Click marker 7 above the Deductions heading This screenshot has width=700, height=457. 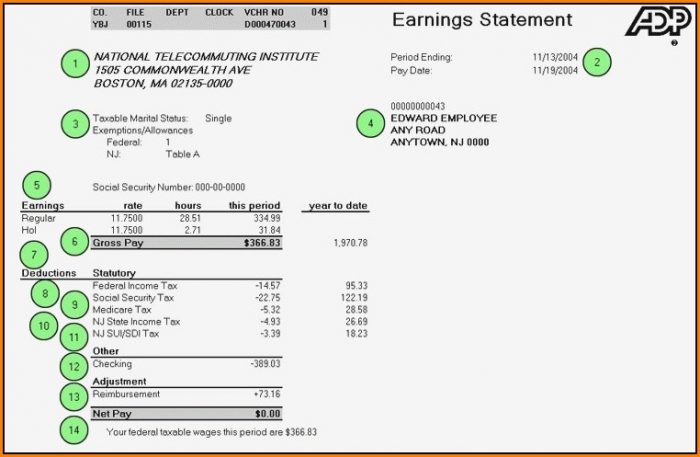click(x=33, y=254)
